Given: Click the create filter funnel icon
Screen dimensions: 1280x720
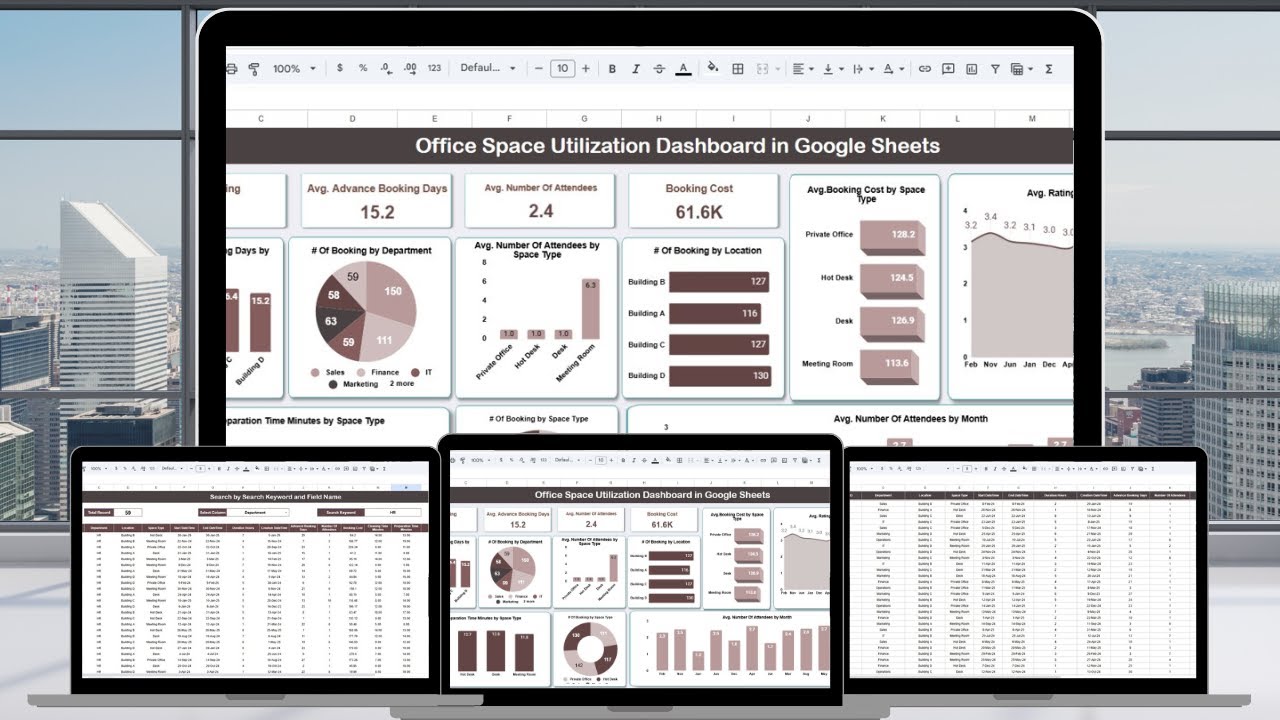Looking at the screenshot, I should [x=995, y=69].
